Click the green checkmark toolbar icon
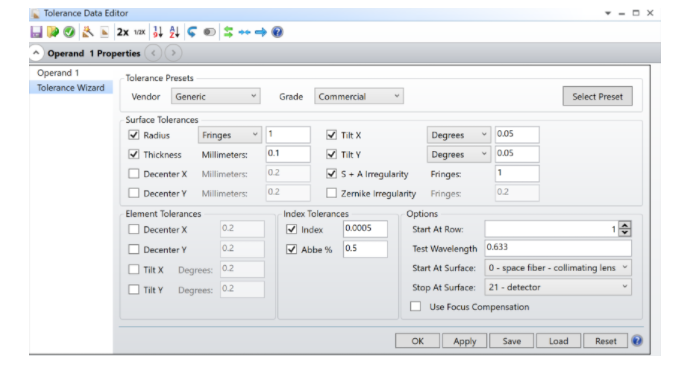 (69, 32)
